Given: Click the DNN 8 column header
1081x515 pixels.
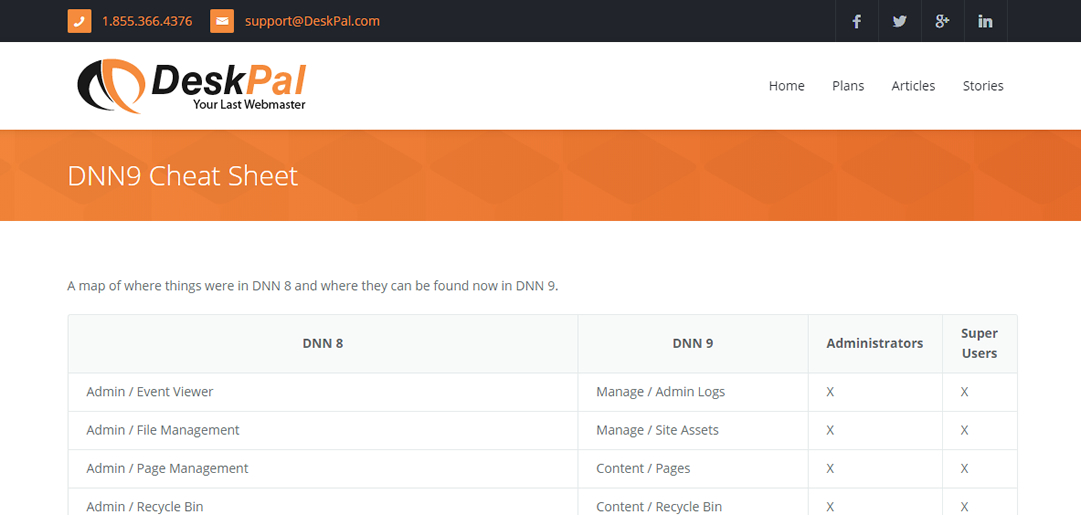Looking at the screenshot, I should click(323, 344).
